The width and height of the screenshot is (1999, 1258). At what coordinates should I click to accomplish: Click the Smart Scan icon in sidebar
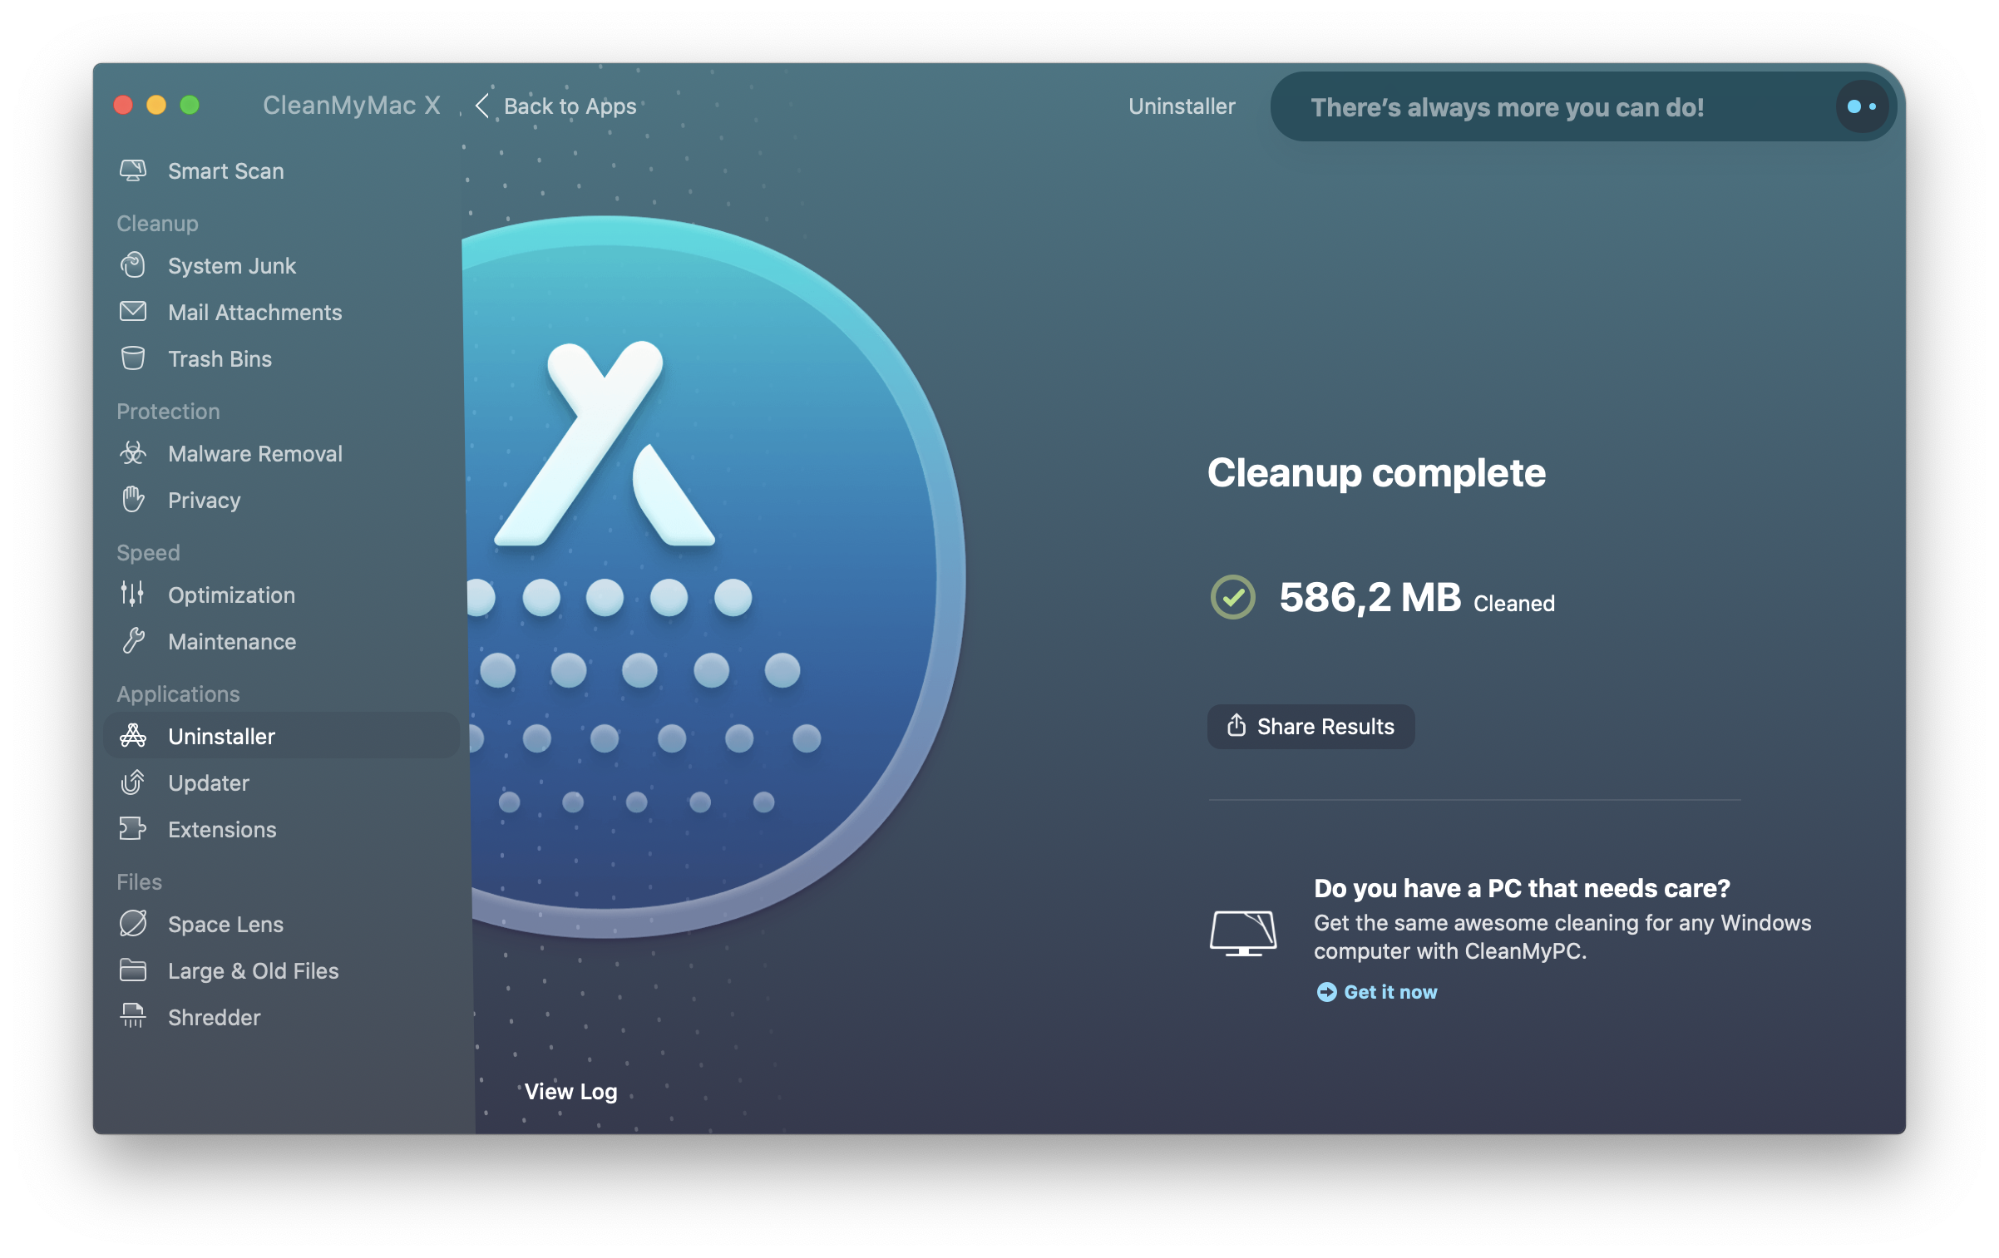tap(135, 170)
